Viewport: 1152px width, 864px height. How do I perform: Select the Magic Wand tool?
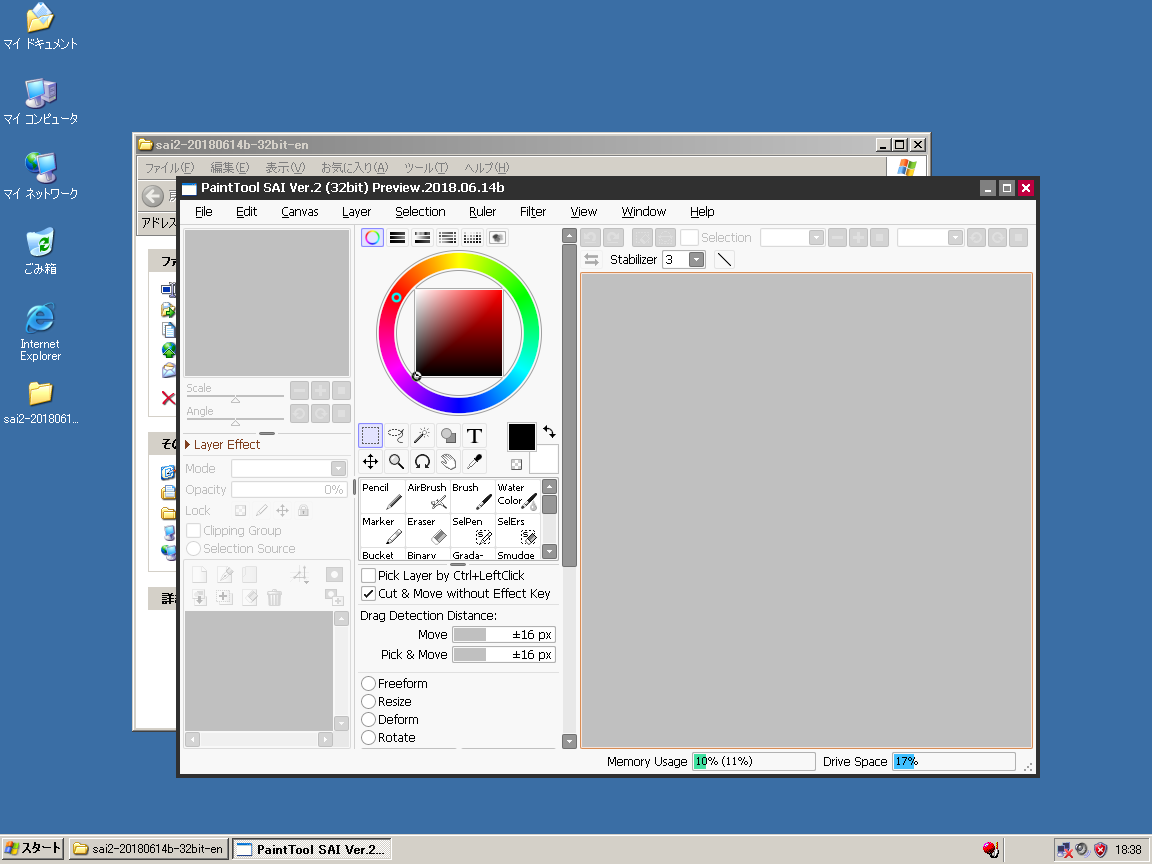click(422, 435)
